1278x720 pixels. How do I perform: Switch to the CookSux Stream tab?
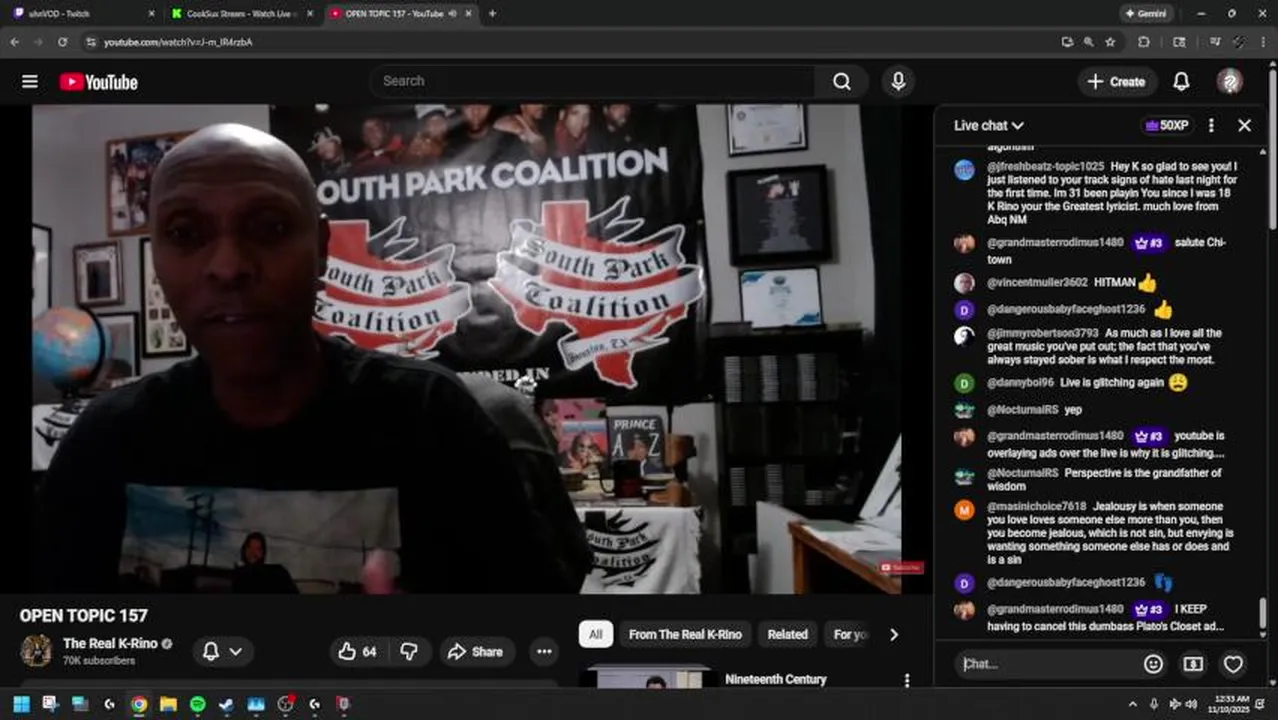point(241,14)
